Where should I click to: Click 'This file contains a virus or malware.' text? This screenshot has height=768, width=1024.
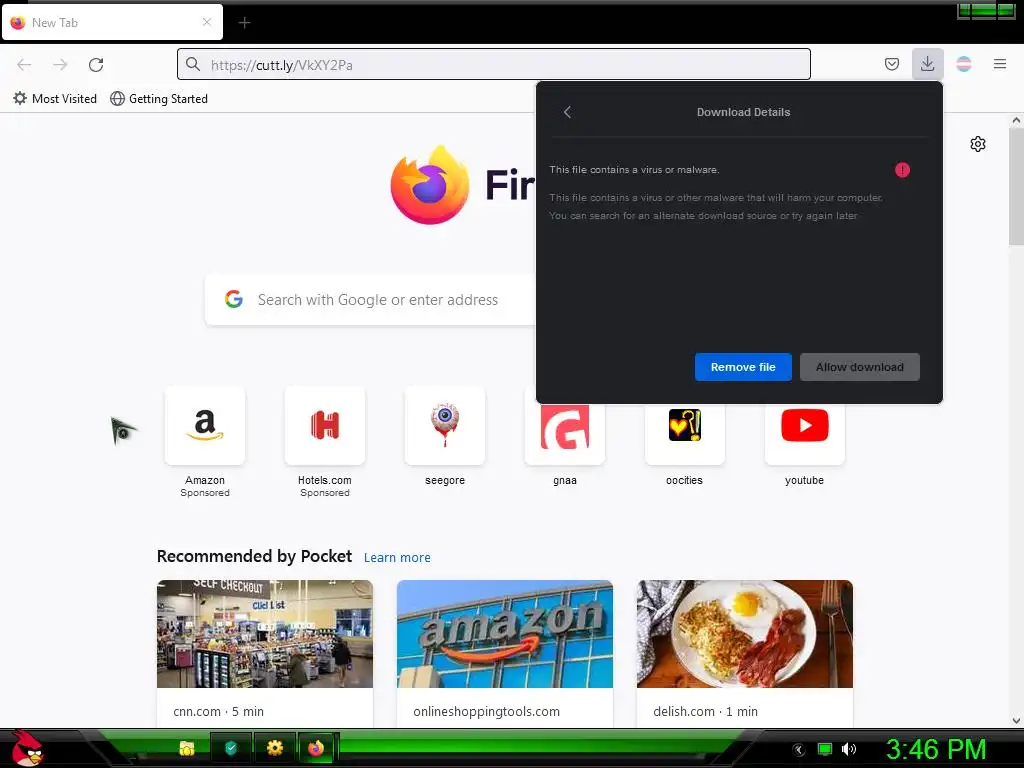pos(634,170)
